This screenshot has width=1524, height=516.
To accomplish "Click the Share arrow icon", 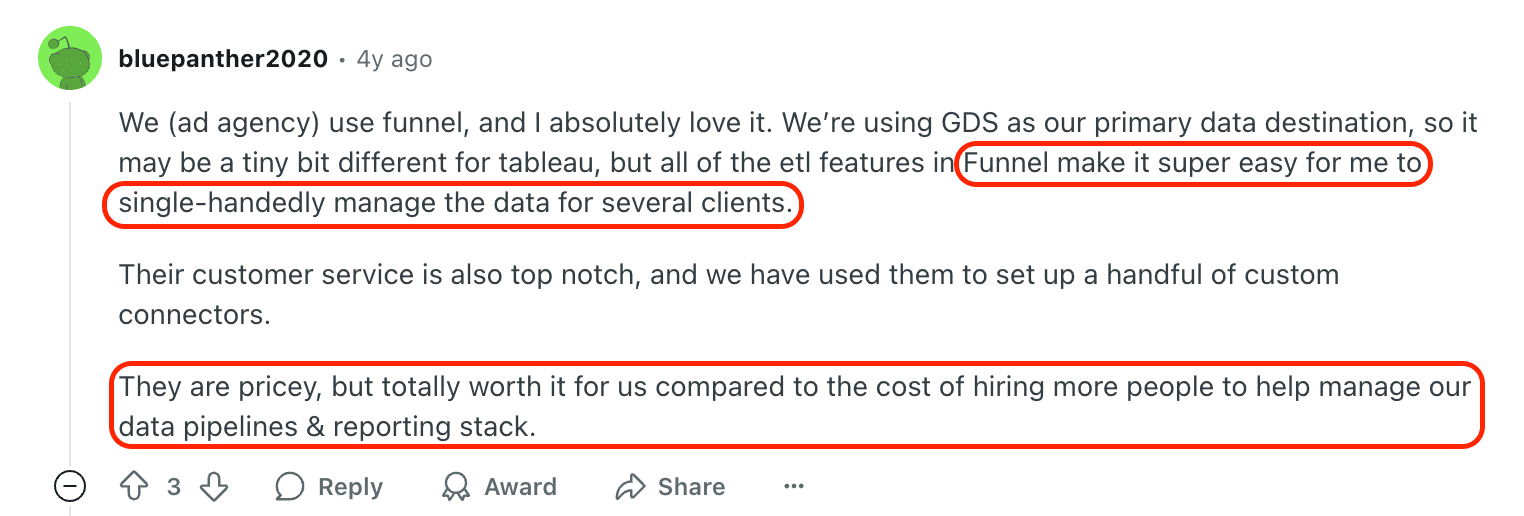I will pos(630,487).
